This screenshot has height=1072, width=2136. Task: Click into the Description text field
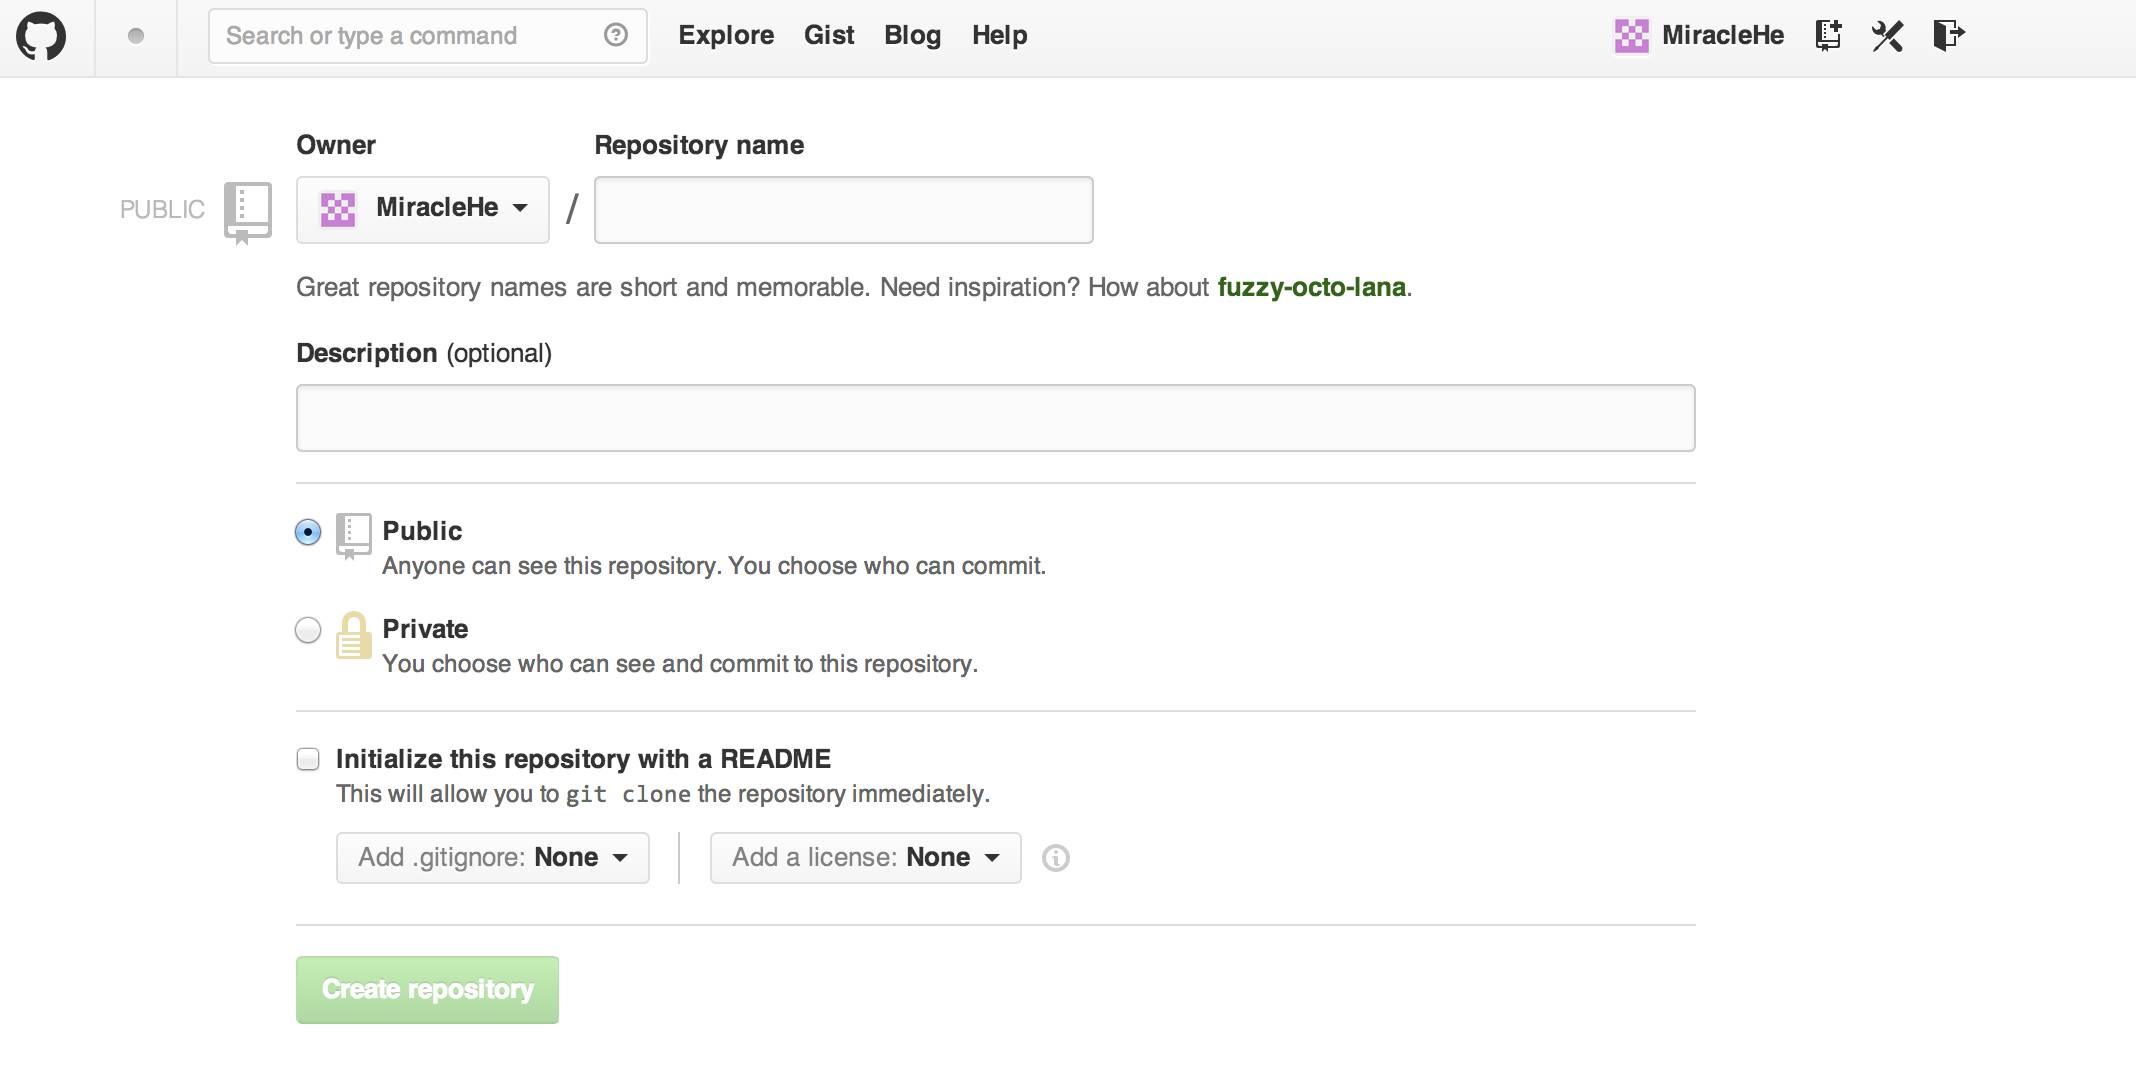point(995,418)
